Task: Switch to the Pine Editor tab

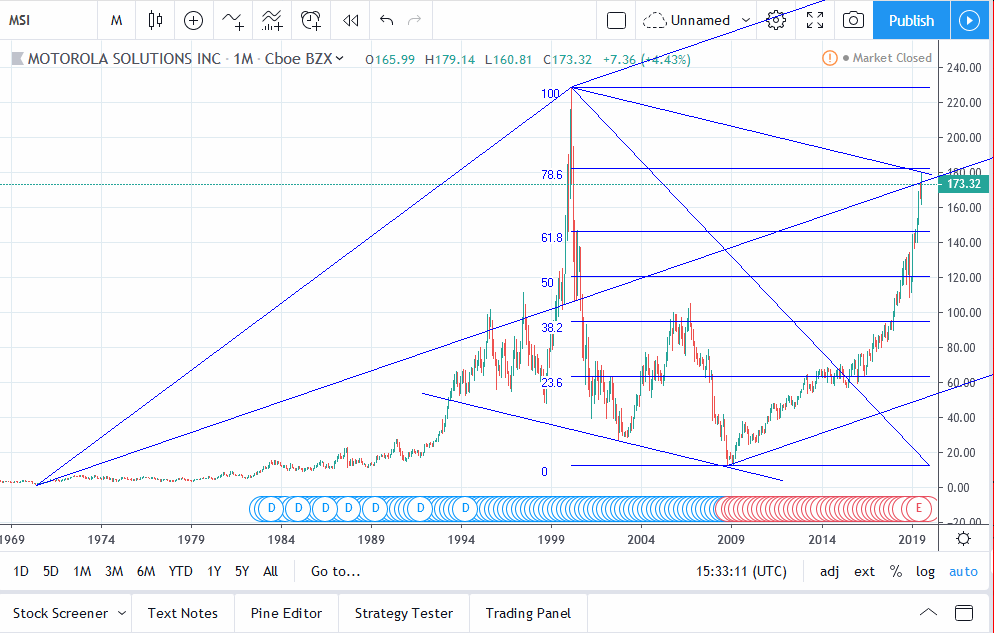Action: coord(286,613)
